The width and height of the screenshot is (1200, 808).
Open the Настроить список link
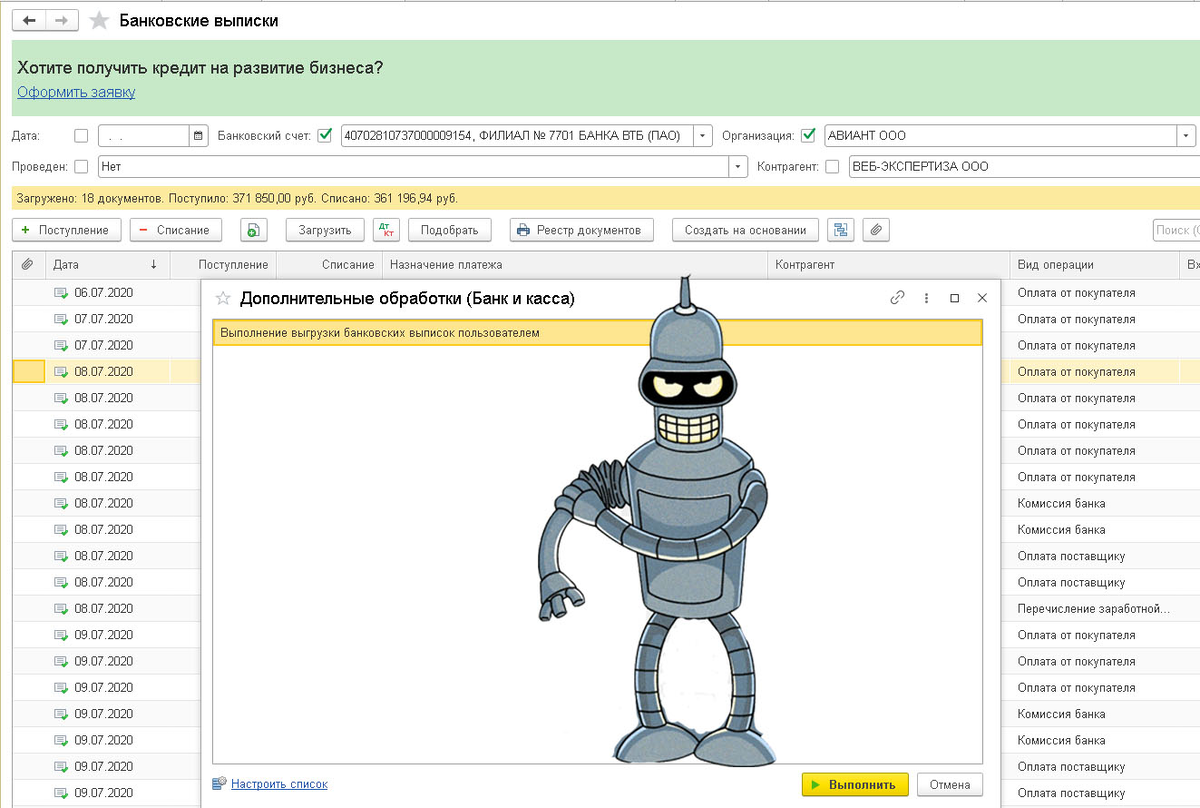coord(279,784)
